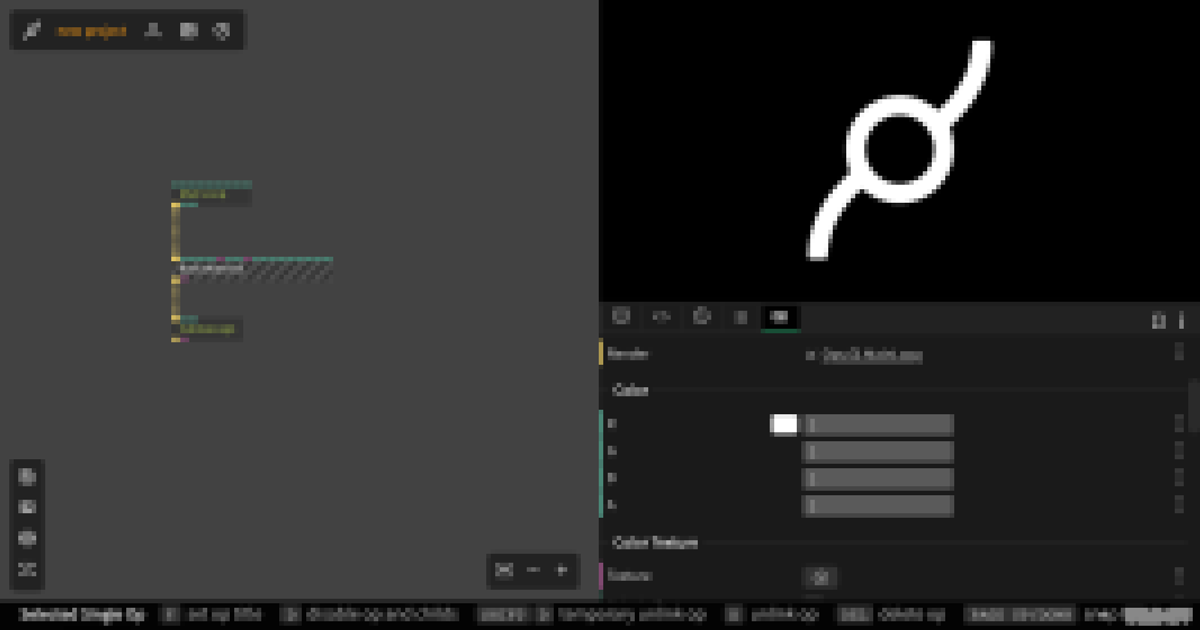This screenshot has height=630, width=1200.
Task: Click the bottom icon in the patch's left sidebar
Action: pyautogui.click(x=28, y=569)
